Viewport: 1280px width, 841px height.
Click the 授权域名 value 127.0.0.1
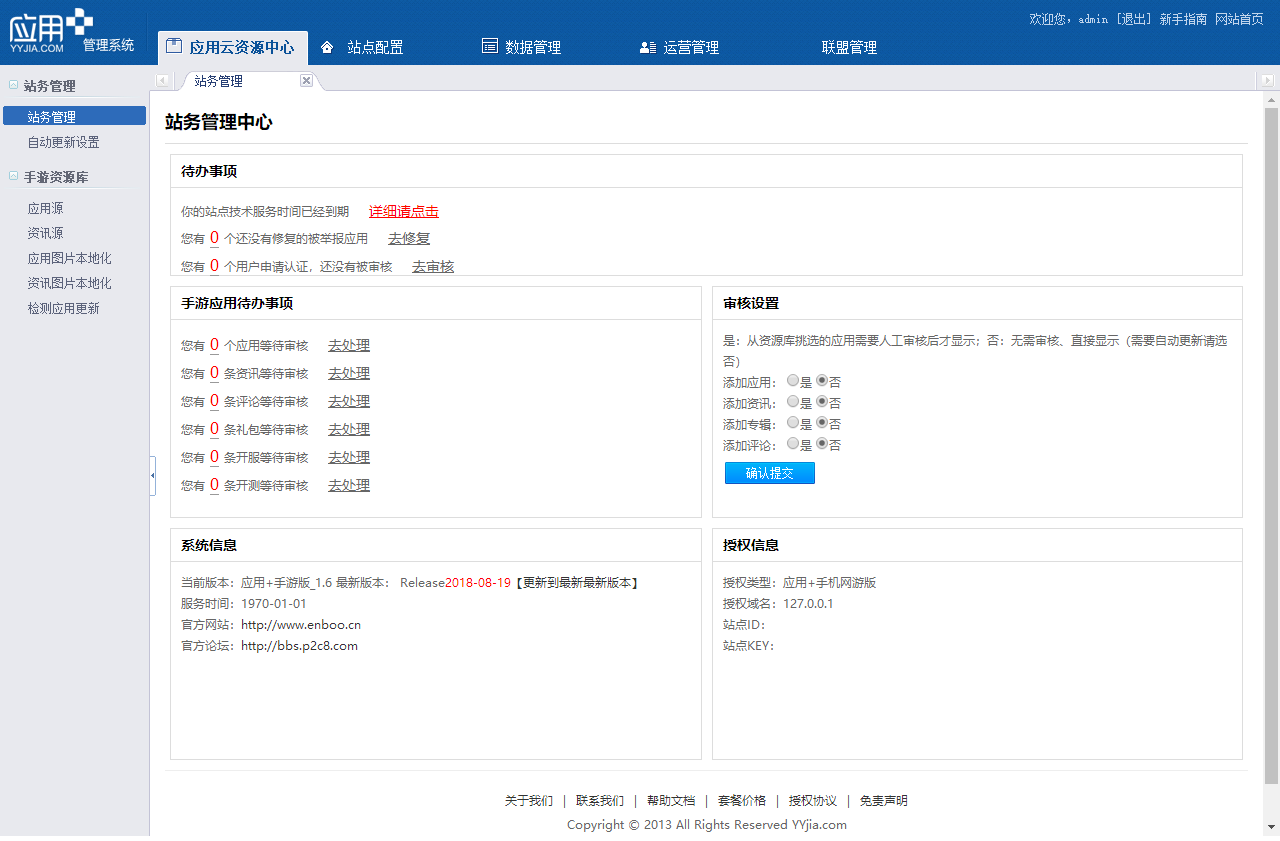(808, 604)
